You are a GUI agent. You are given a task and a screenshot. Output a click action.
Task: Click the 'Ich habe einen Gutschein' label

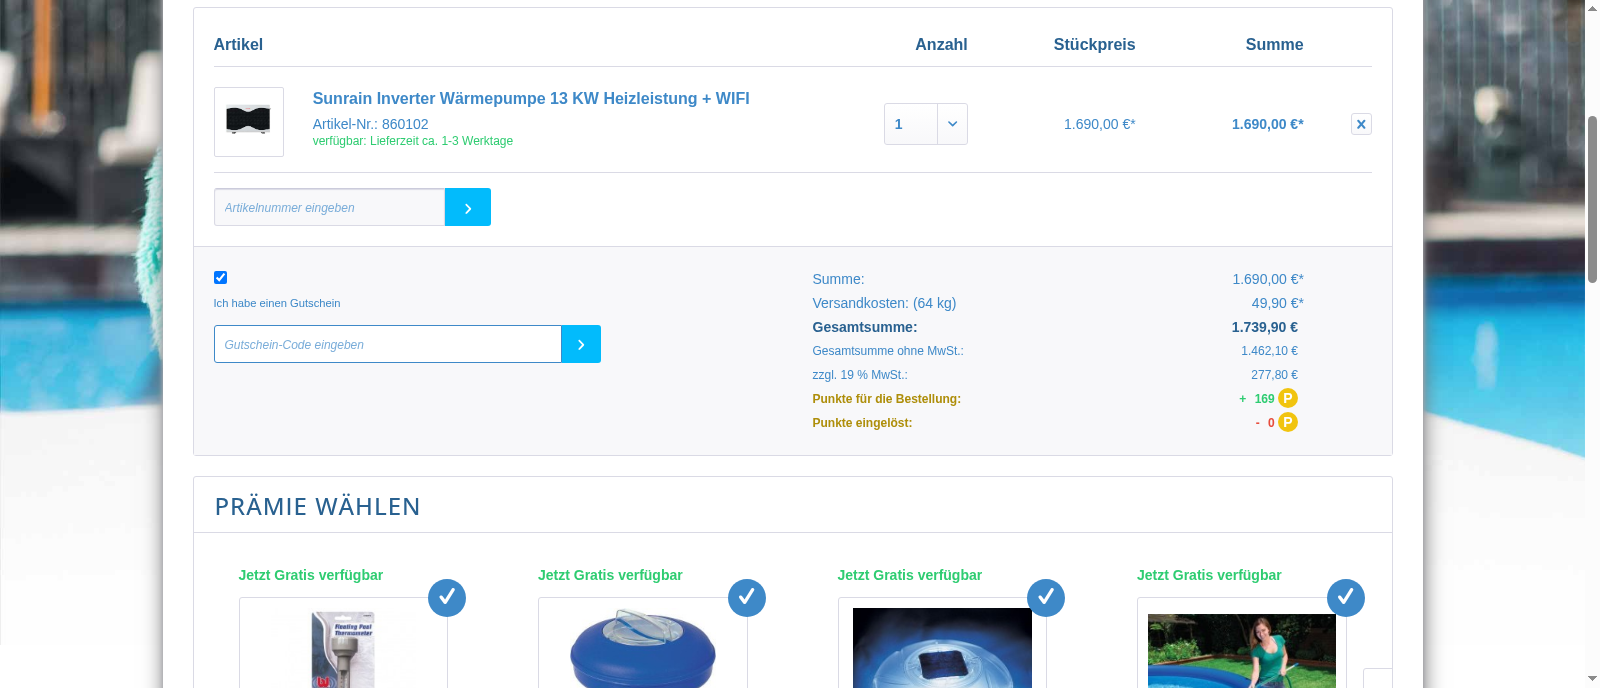[277, 303]
